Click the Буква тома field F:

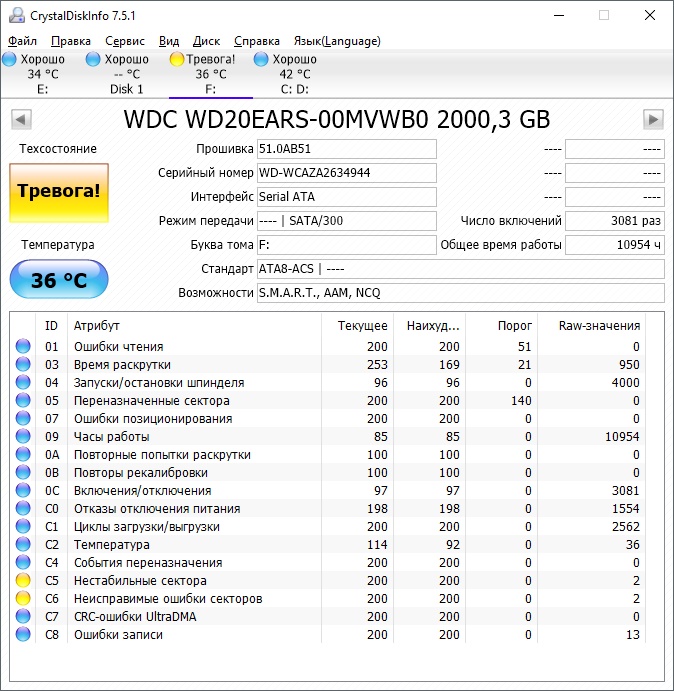[x=346, y=245]
